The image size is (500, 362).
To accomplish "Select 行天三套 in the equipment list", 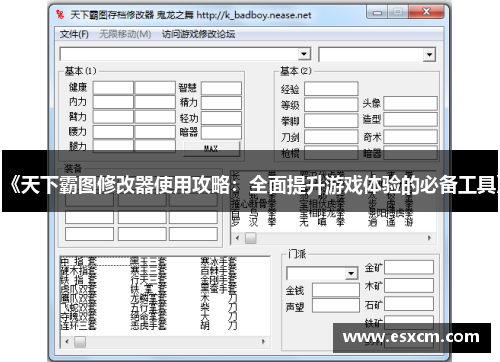I will (x=148, y=280).
